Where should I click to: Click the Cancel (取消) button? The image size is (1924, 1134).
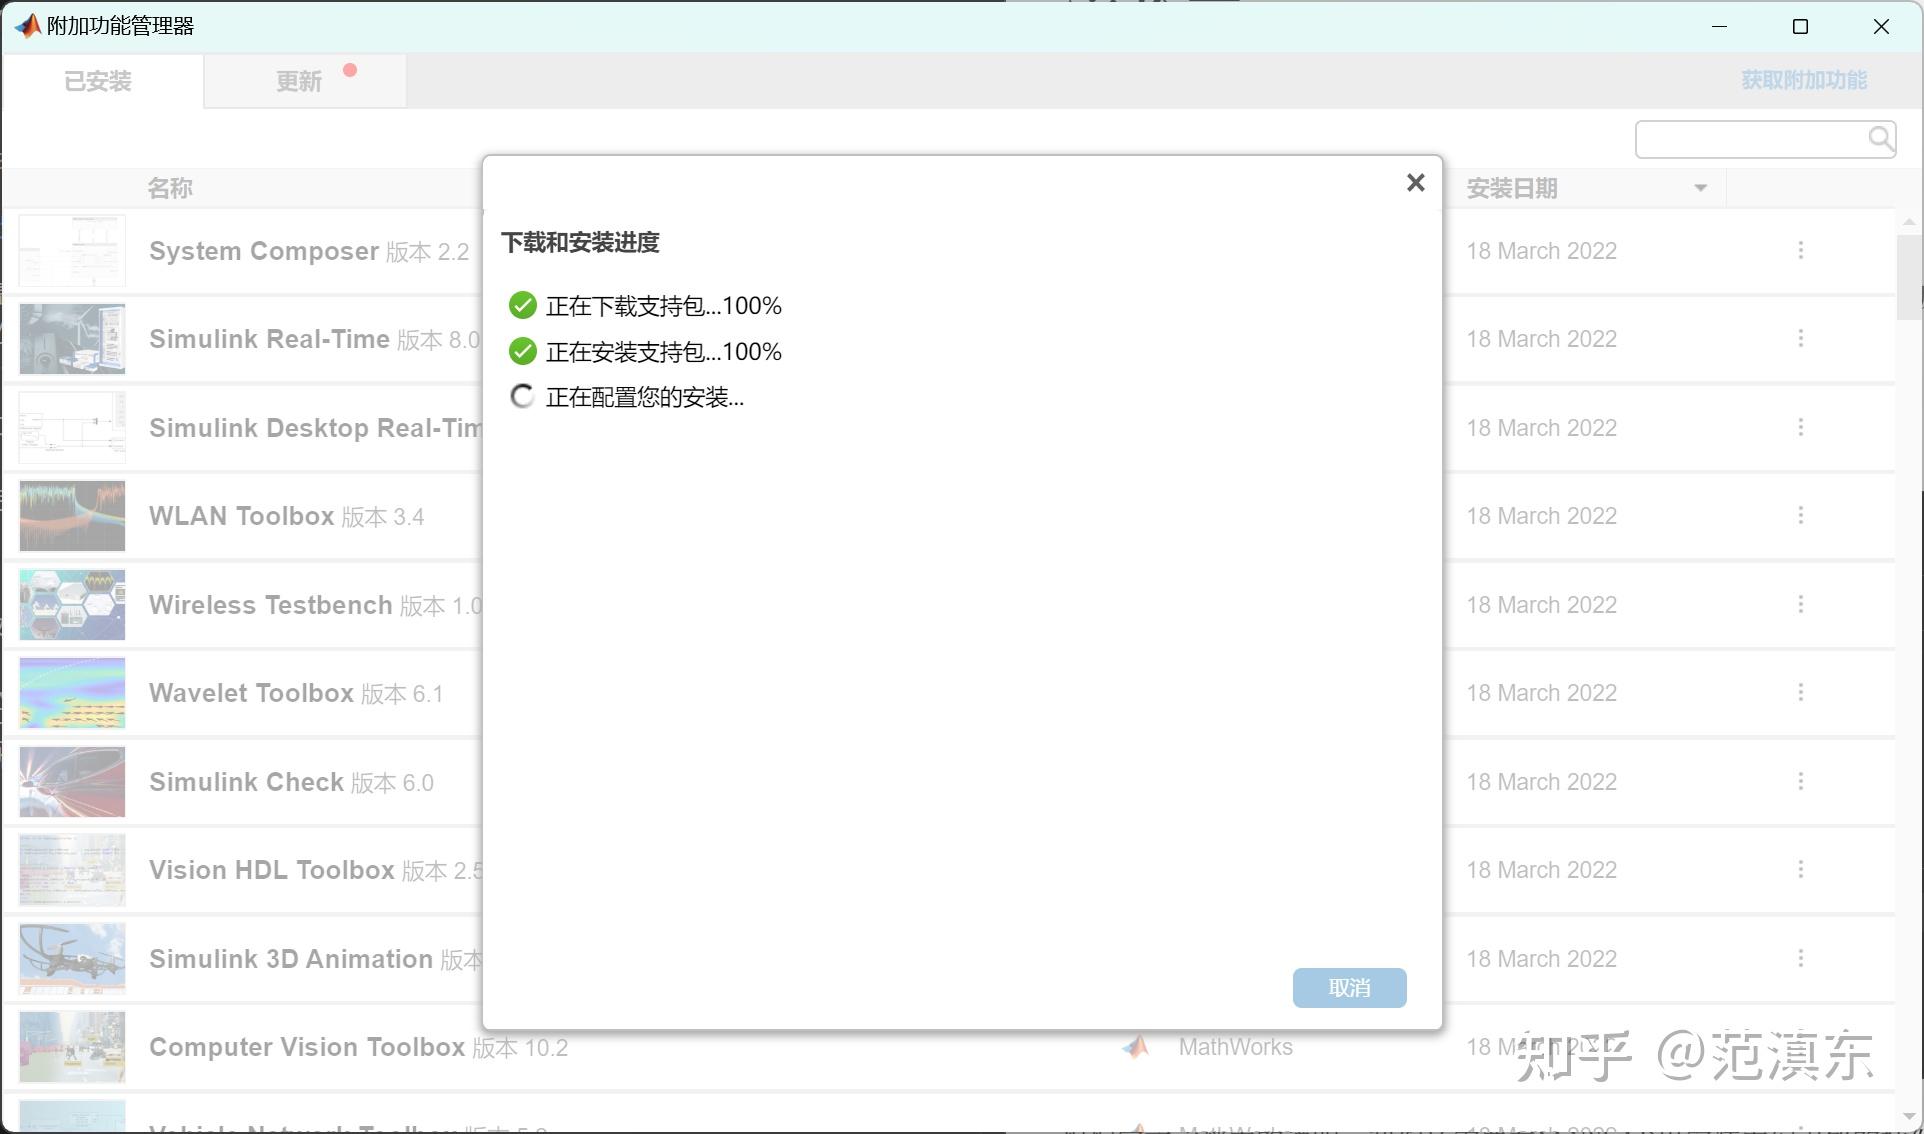[1349, 988]
